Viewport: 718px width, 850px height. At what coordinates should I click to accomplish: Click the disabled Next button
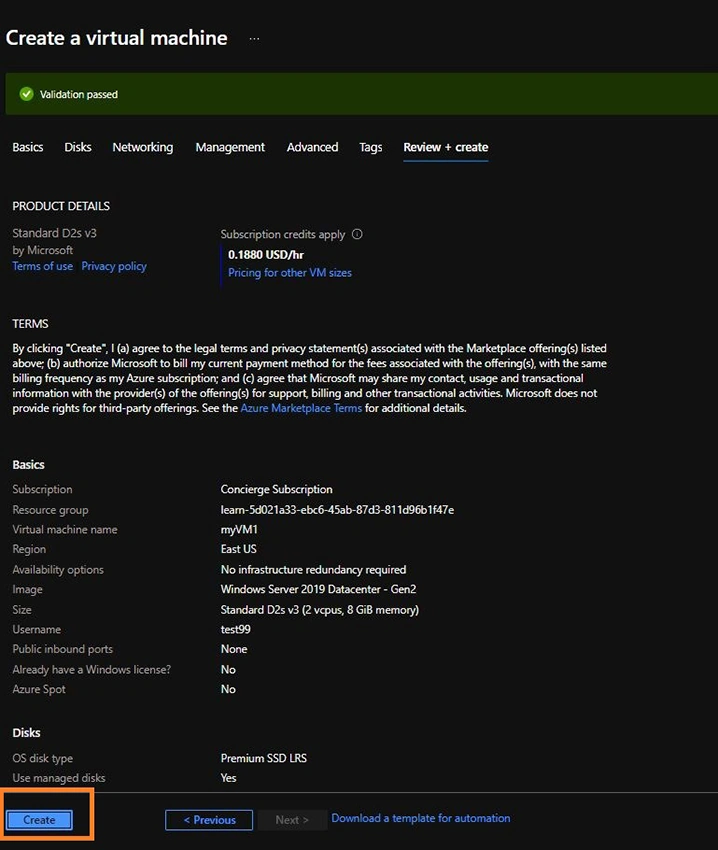[x=292, y=820]
